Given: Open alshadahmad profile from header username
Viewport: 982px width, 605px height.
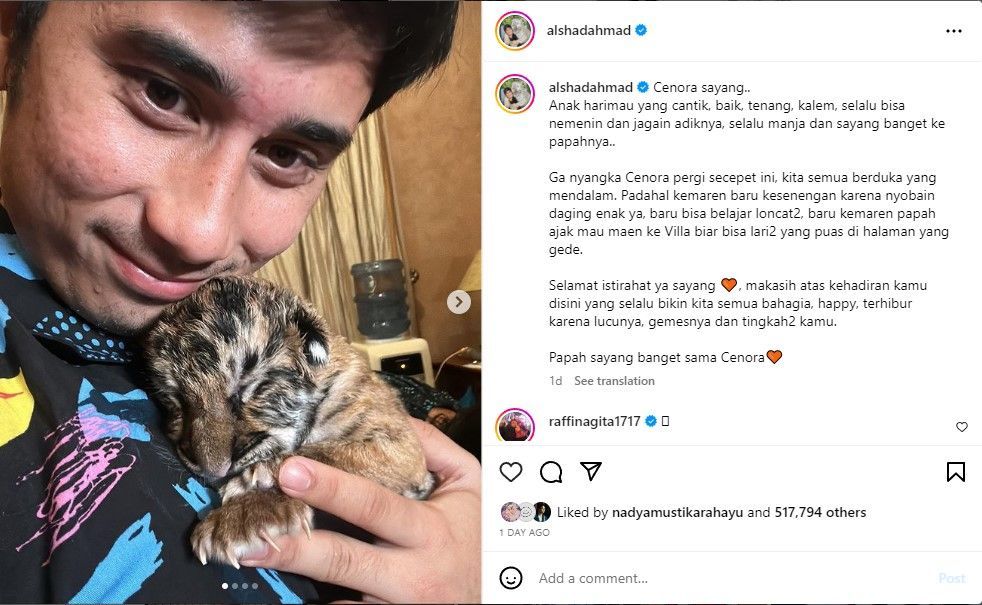Looking at the screenshot, I should (x=588, y=31).
